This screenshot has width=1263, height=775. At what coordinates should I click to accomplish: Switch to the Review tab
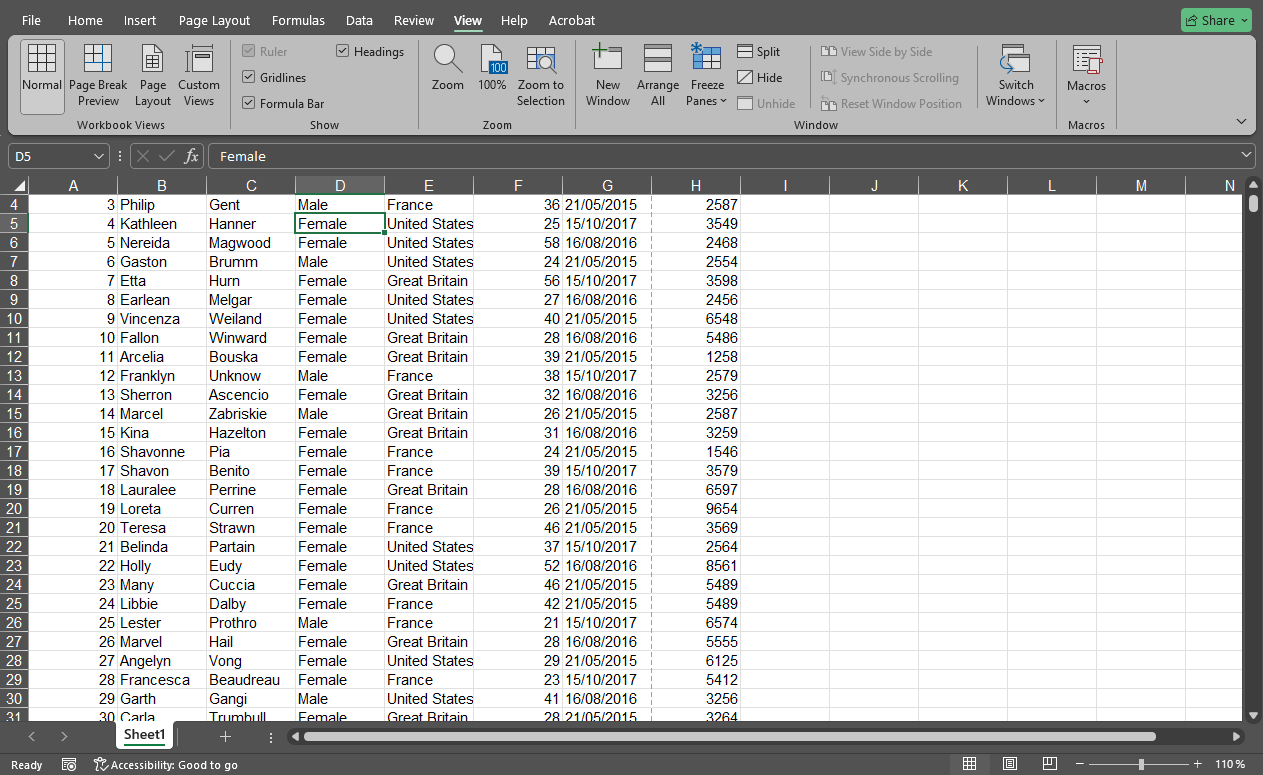click(x=414, y=20)
